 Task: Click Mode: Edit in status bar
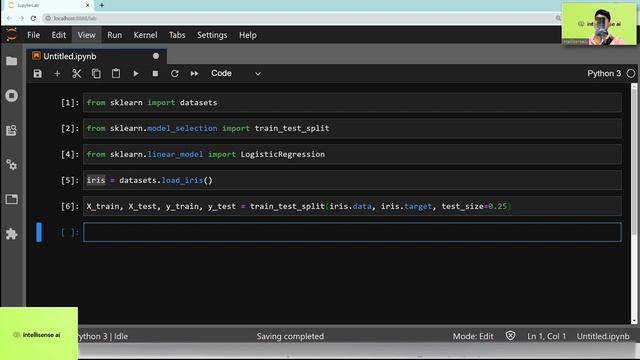coord(473,336)
